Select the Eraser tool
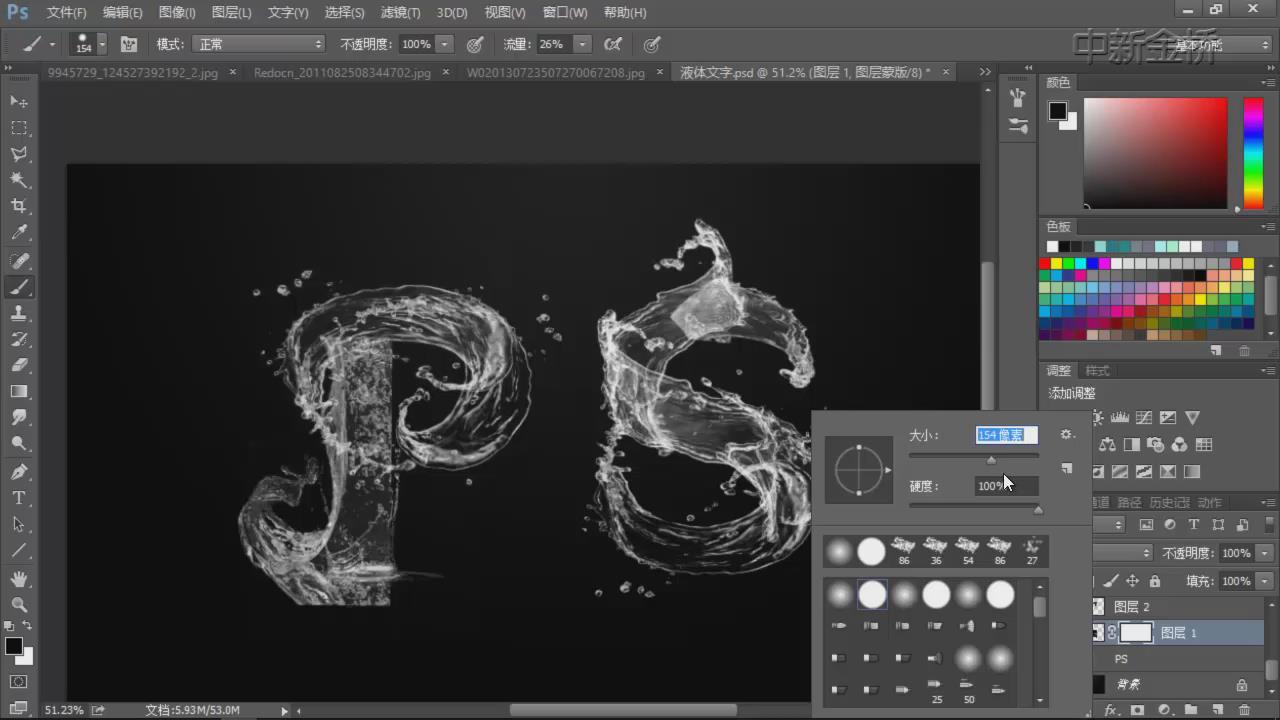 coord(19,365)
